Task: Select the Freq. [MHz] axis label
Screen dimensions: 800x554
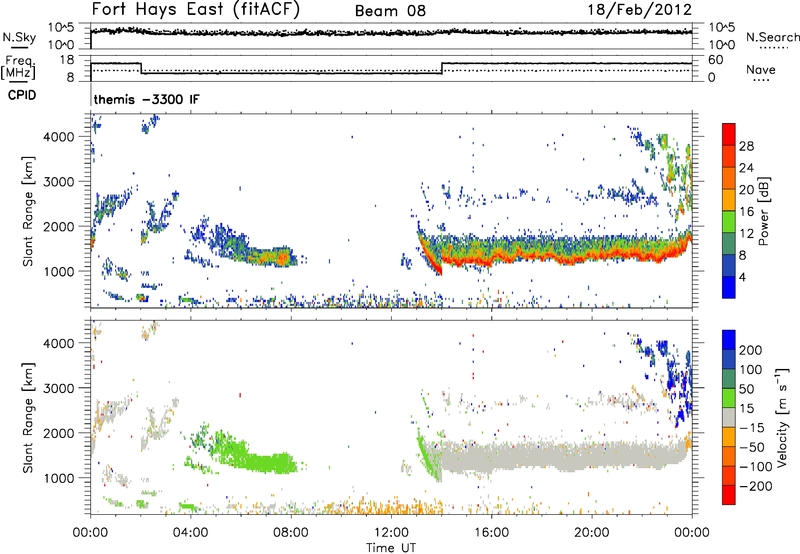Action: point(18,68)
